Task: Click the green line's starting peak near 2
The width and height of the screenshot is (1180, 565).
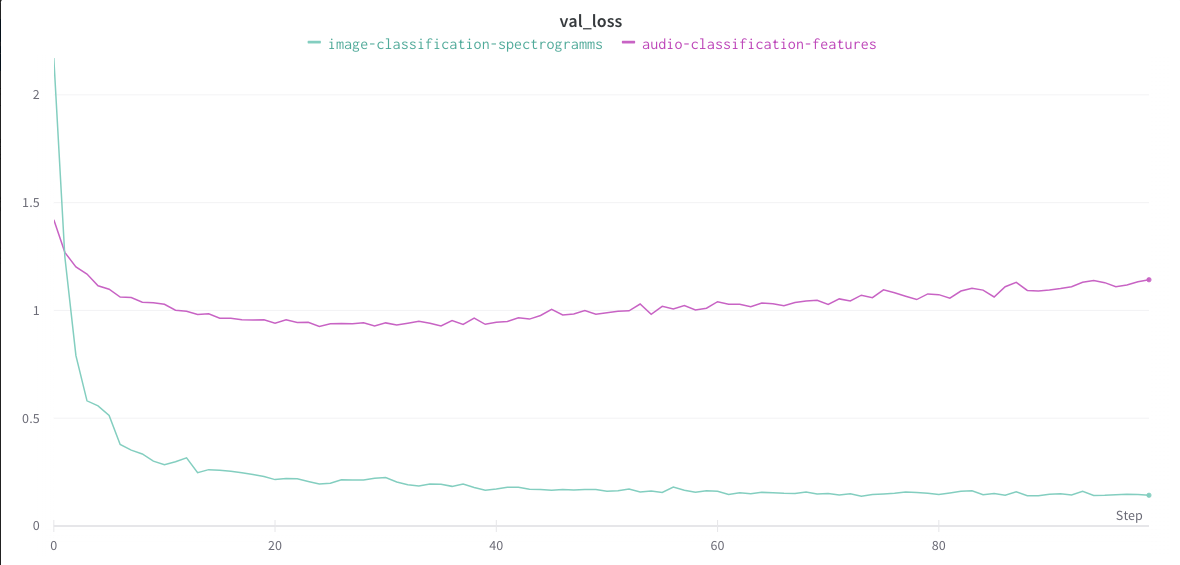Action: pyautogui.click(x=54, y=60)
